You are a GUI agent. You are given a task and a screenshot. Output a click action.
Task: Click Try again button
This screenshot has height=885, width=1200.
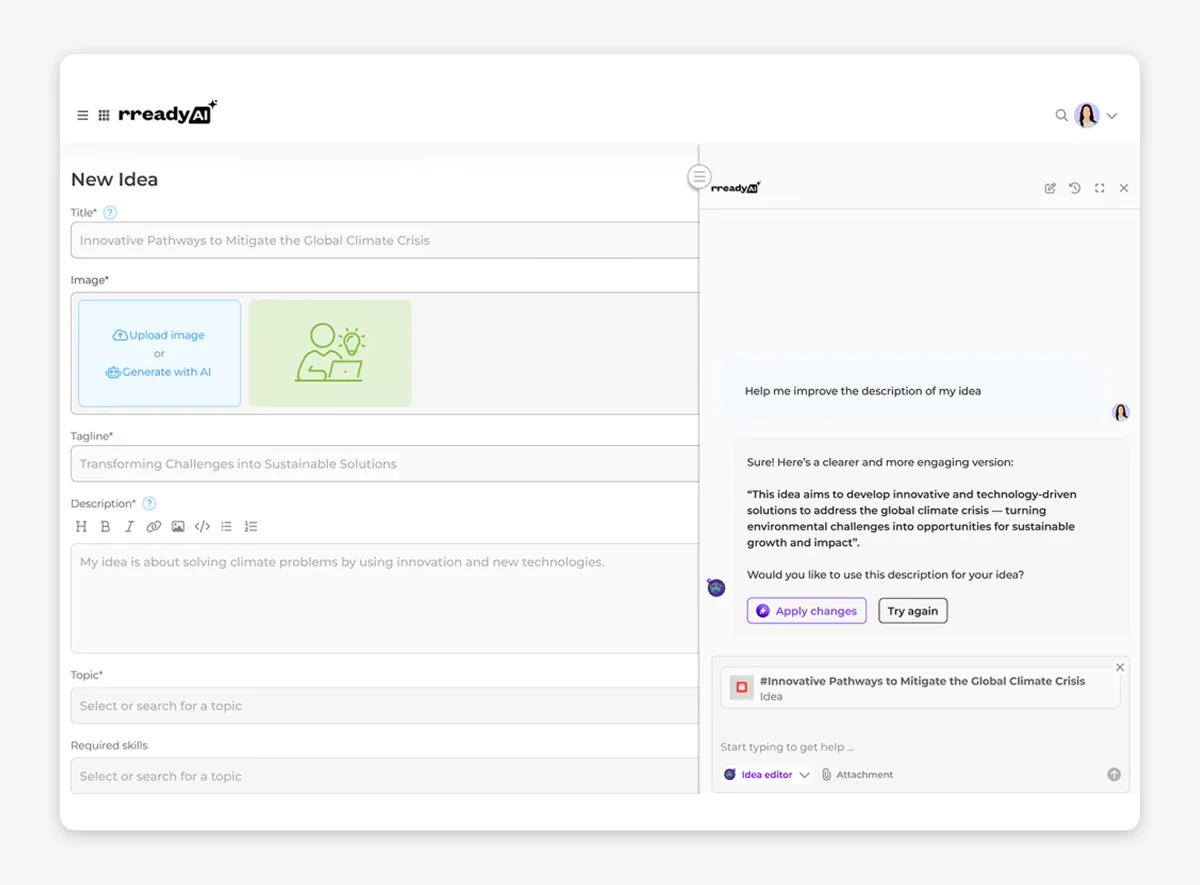913,611
